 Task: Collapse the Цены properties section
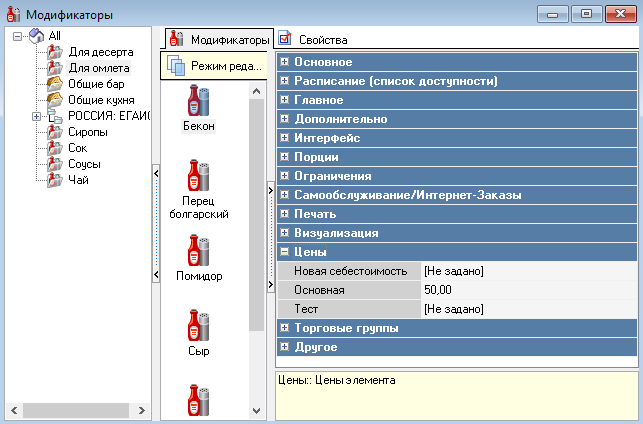[x=285, y=253]
